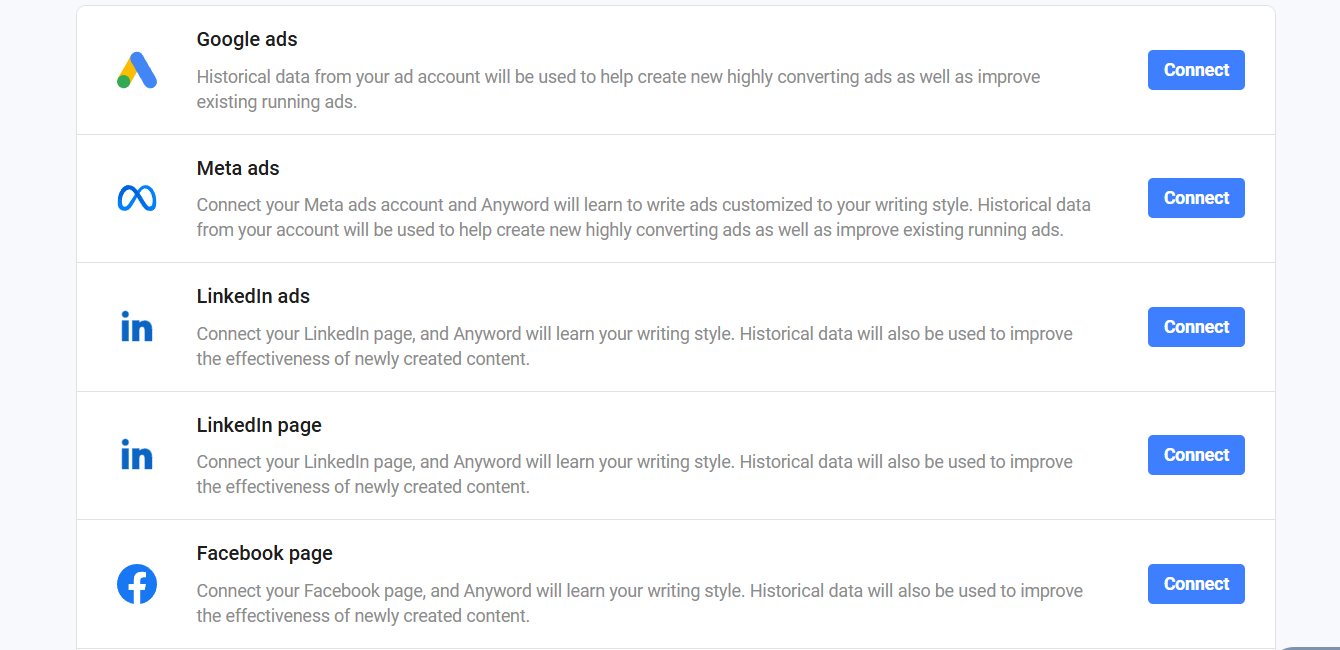
Task: Select the Meta ads heading
Action: point(238,168)
